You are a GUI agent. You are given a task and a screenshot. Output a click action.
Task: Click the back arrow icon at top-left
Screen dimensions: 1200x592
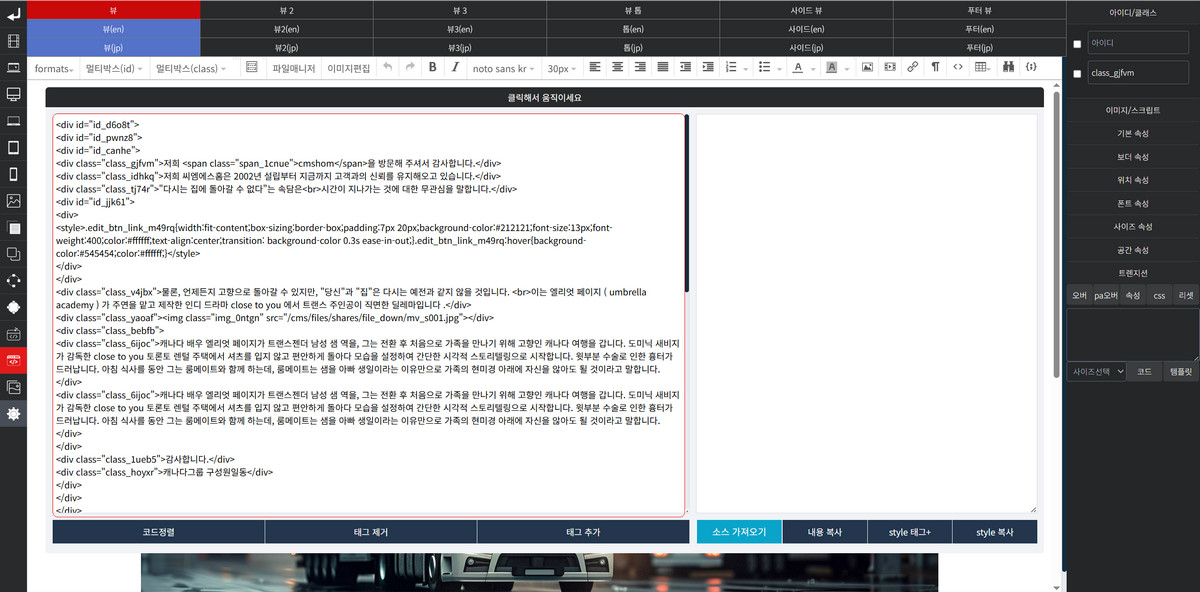pos(13,15)
